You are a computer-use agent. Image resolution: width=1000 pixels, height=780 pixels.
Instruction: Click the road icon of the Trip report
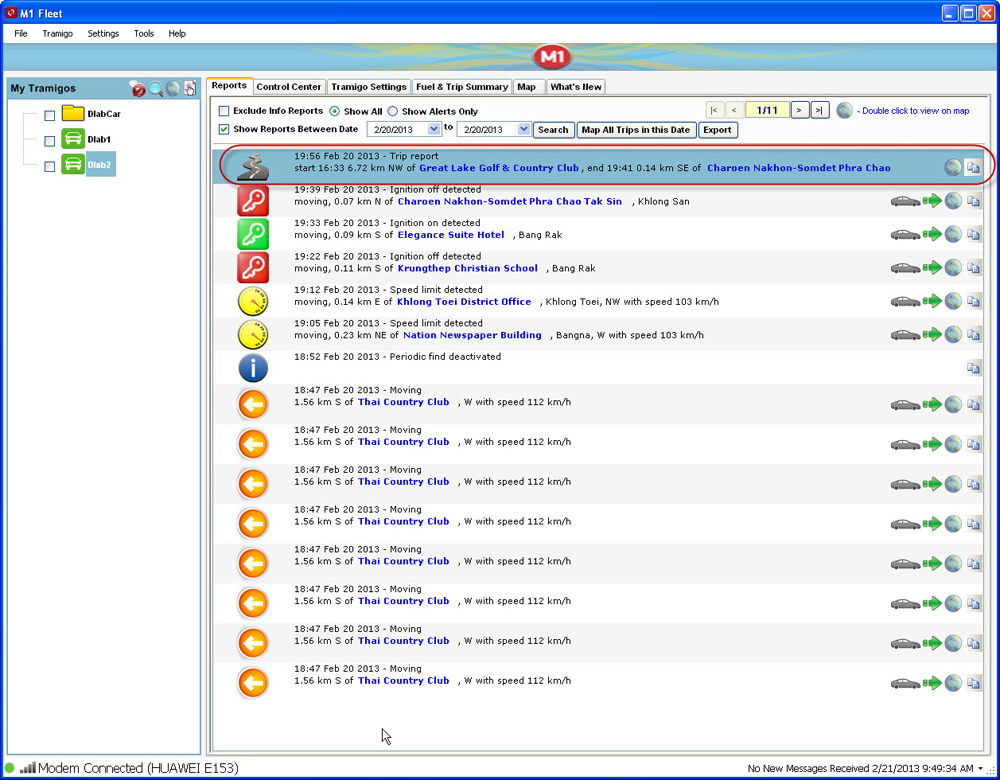pyautogui.click(x=253, y=167)
